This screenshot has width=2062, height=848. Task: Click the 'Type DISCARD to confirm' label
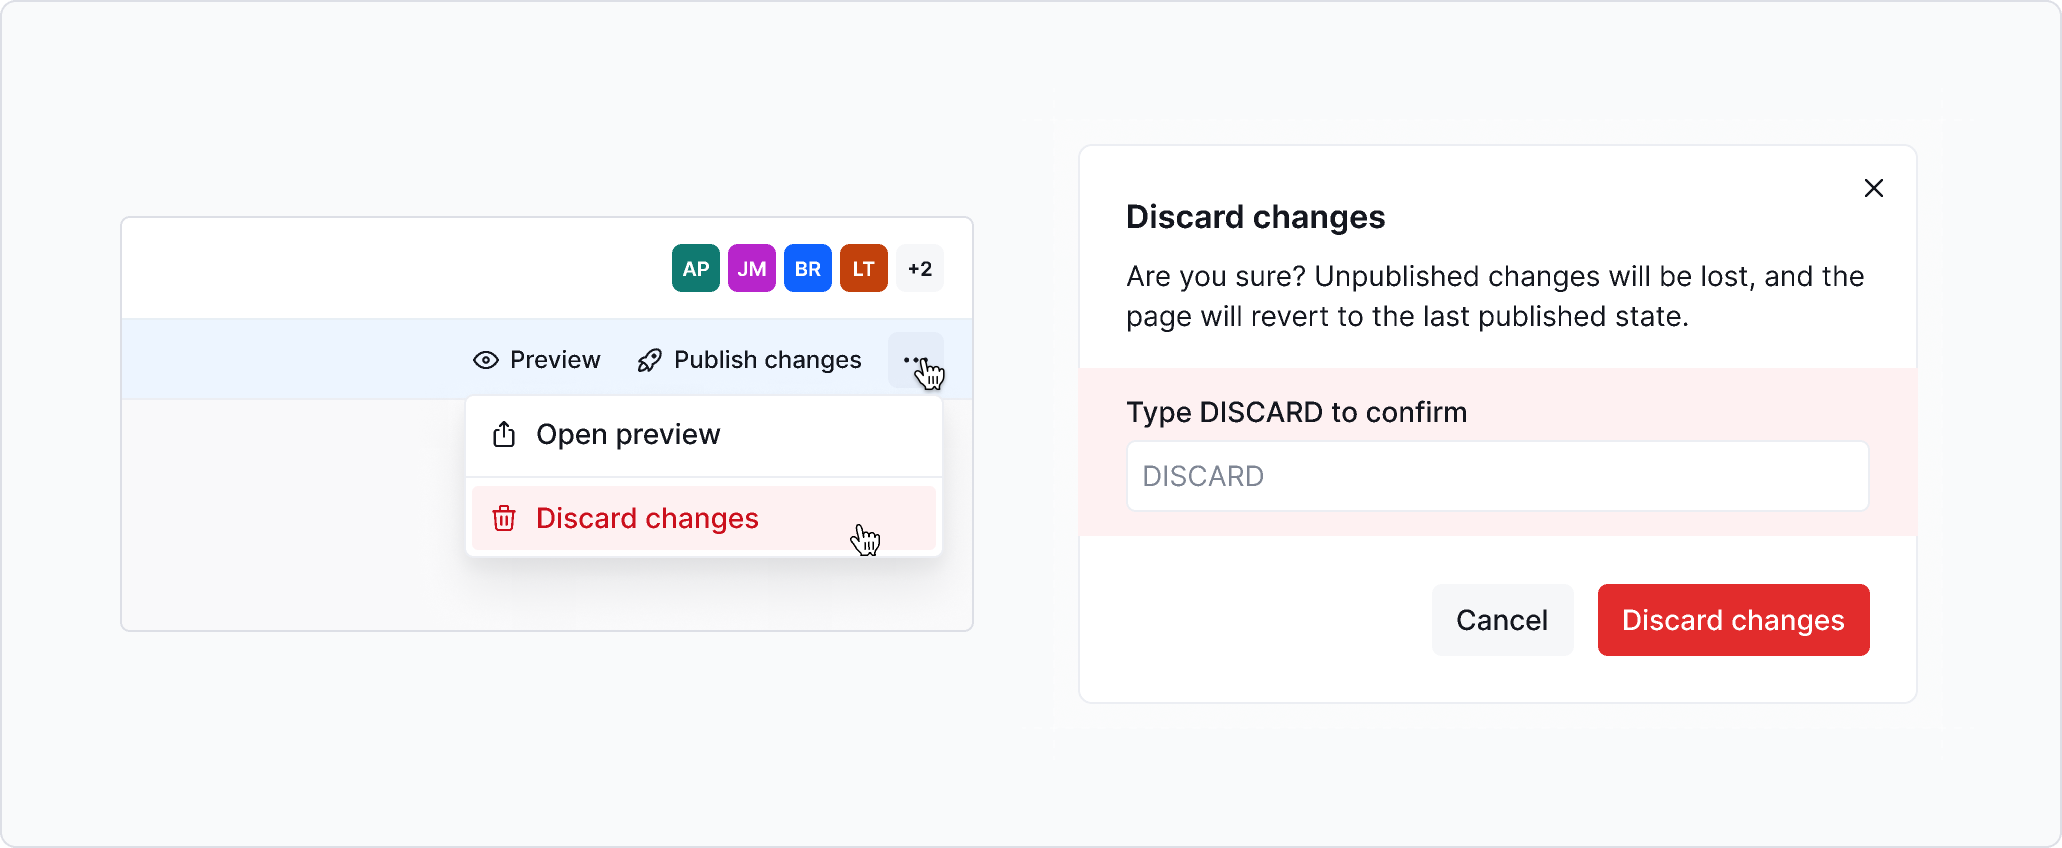click(x=1296, y=412)
